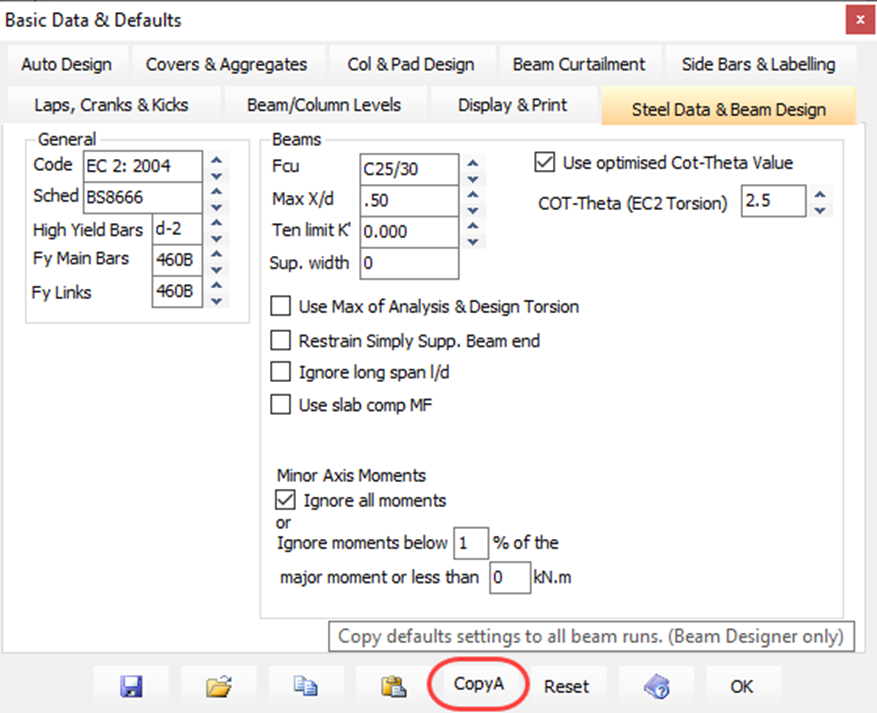Image resolution: width=877 pixels, height=713 pixels.
Task: Tick Ignore long span l/d option
Action: pyautogui.click(x=280, y=372)
